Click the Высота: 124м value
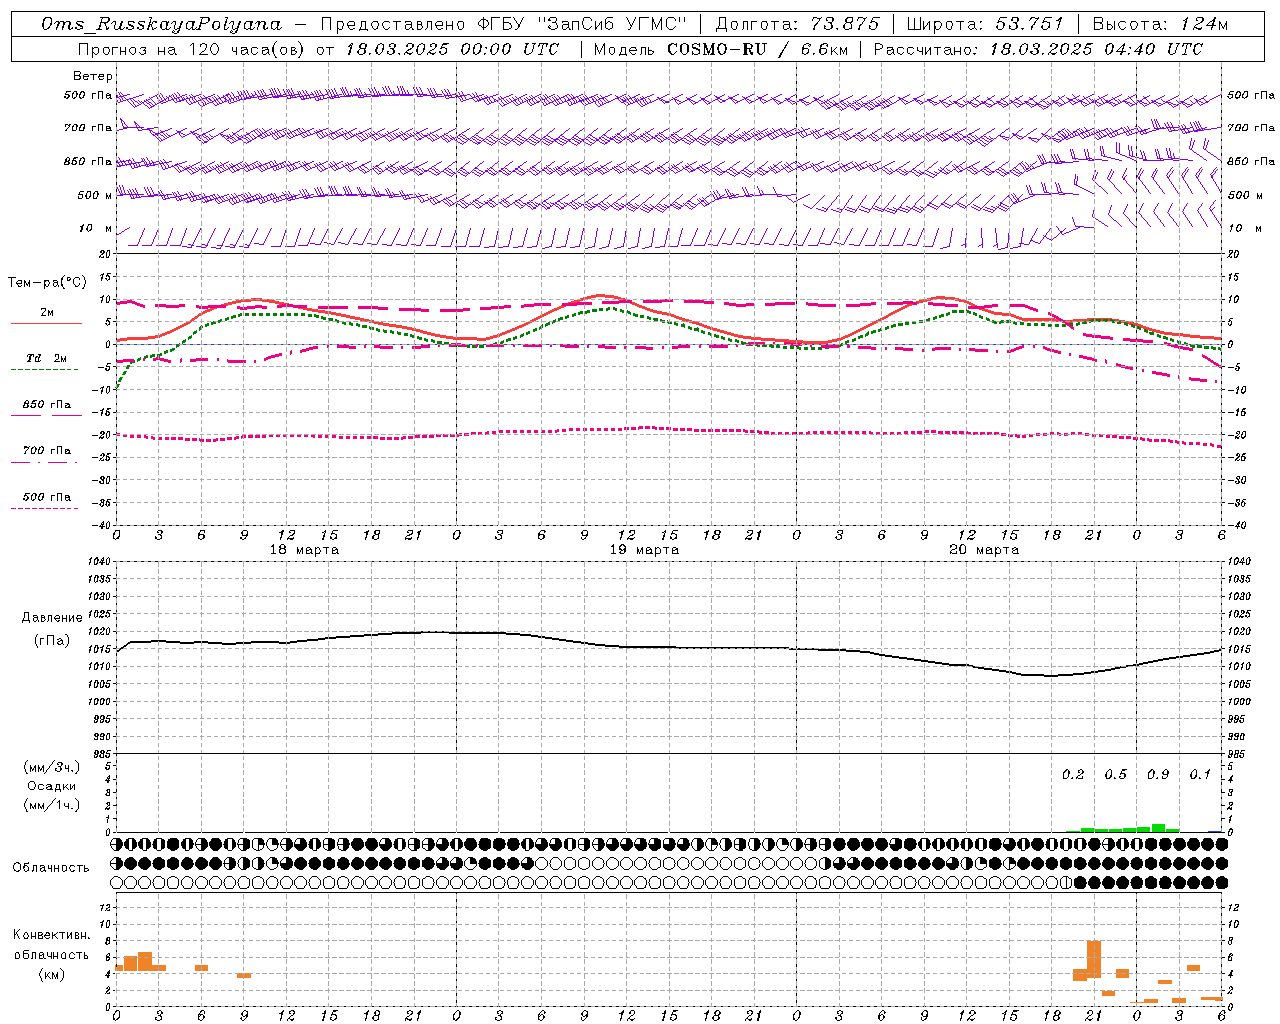The width and height of the screenshot is (1280, 1024). (1160, 24)
